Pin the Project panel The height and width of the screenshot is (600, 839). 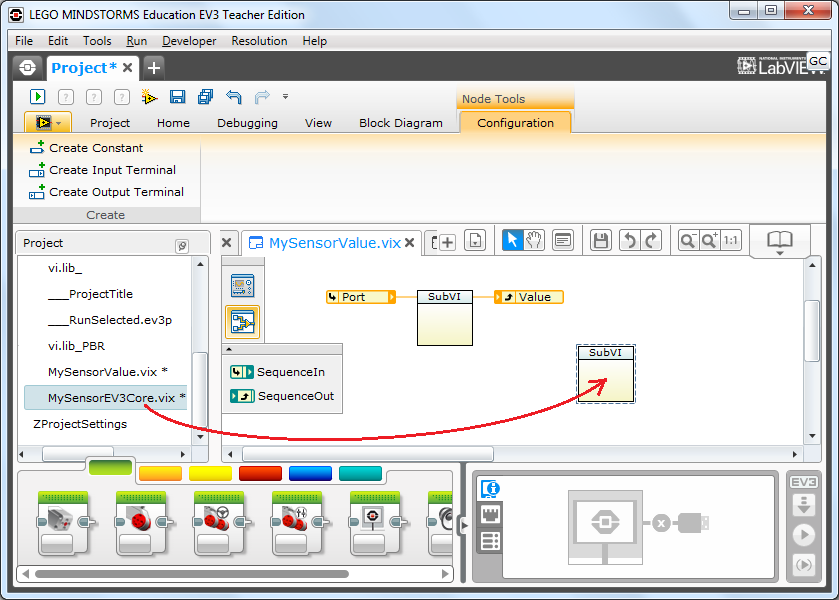[x=182, y=246]
